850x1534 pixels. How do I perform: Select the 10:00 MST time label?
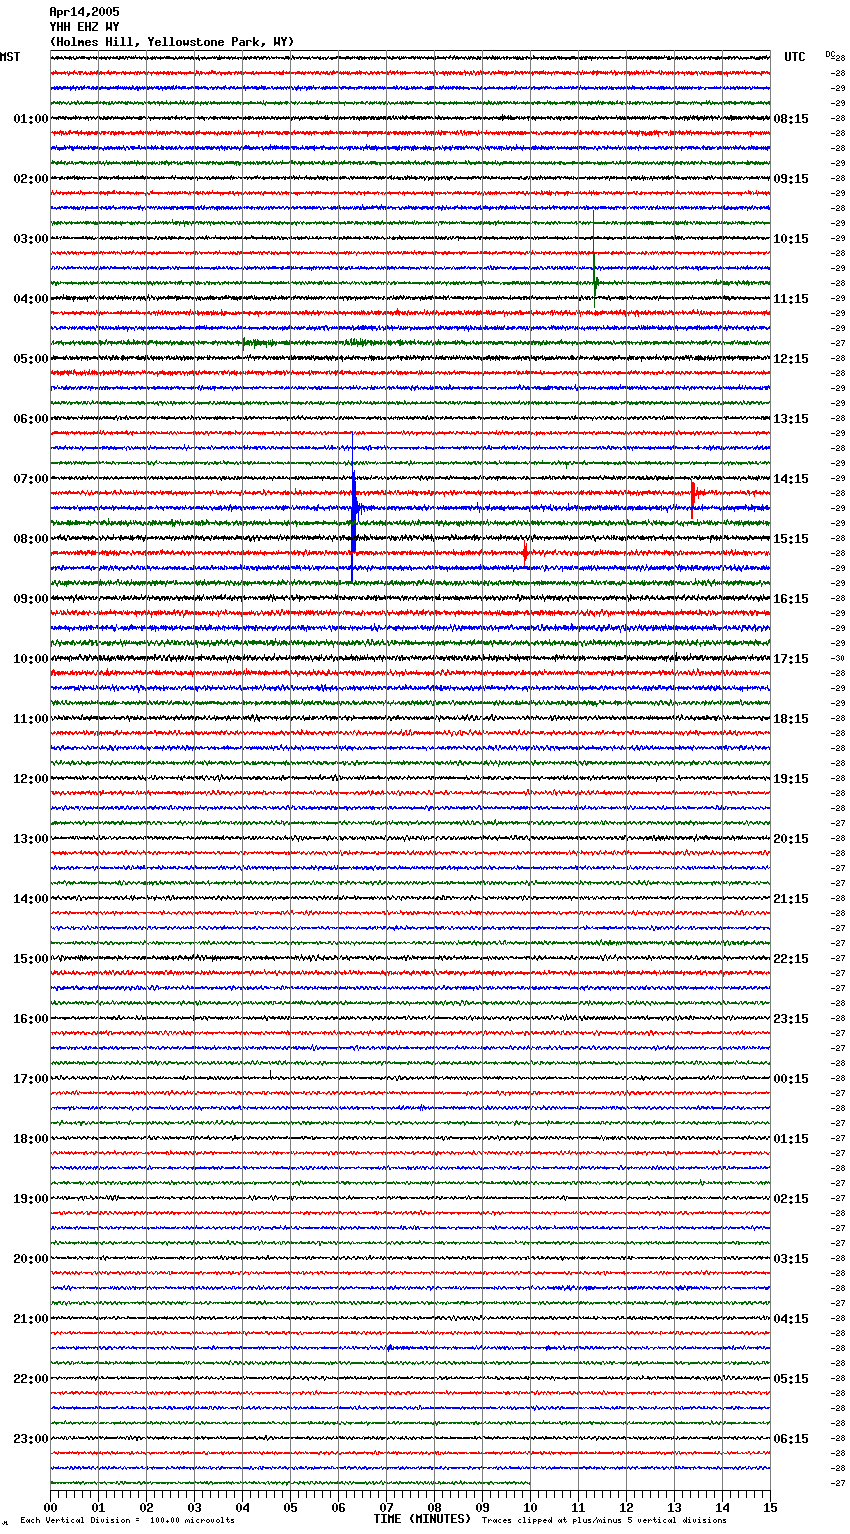(31, 659)
